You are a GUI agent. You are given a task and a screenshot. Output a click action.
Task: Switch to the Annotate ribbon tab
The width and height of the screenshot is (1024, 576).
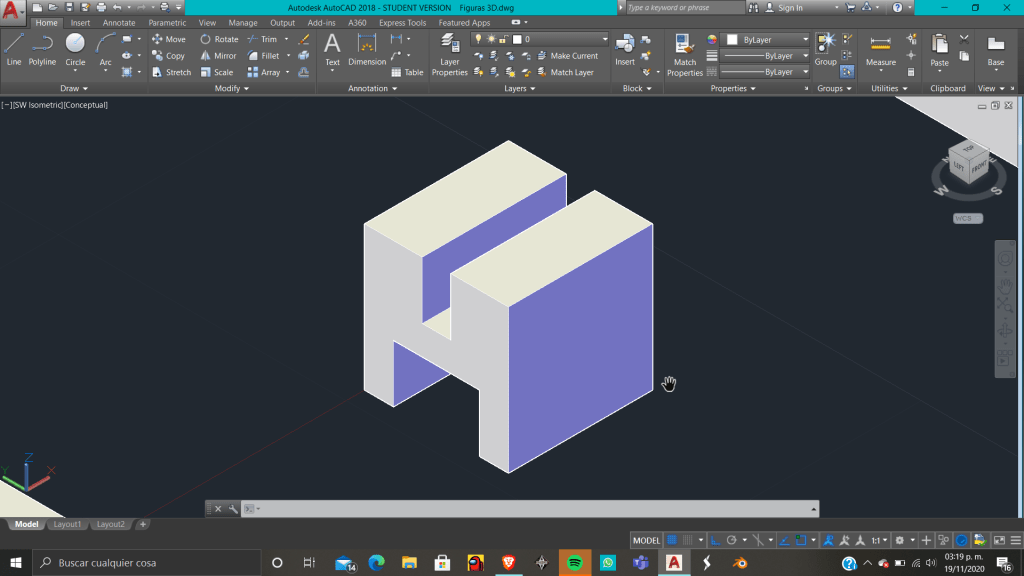coord(119,23)
